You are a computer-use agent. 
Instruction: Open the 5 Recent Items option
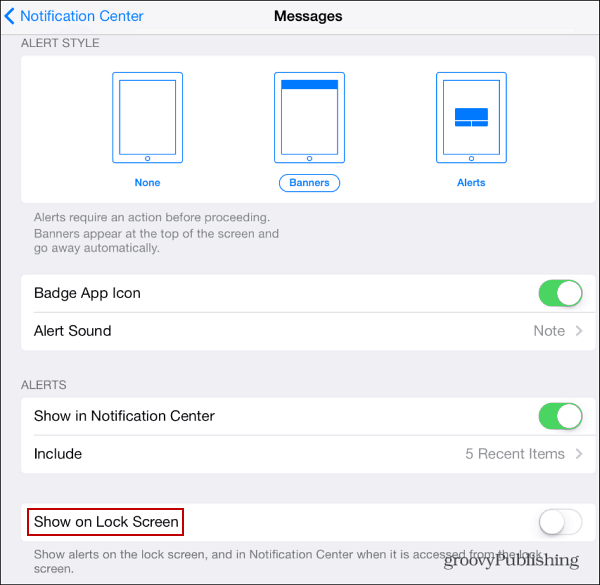pos(515,454)
